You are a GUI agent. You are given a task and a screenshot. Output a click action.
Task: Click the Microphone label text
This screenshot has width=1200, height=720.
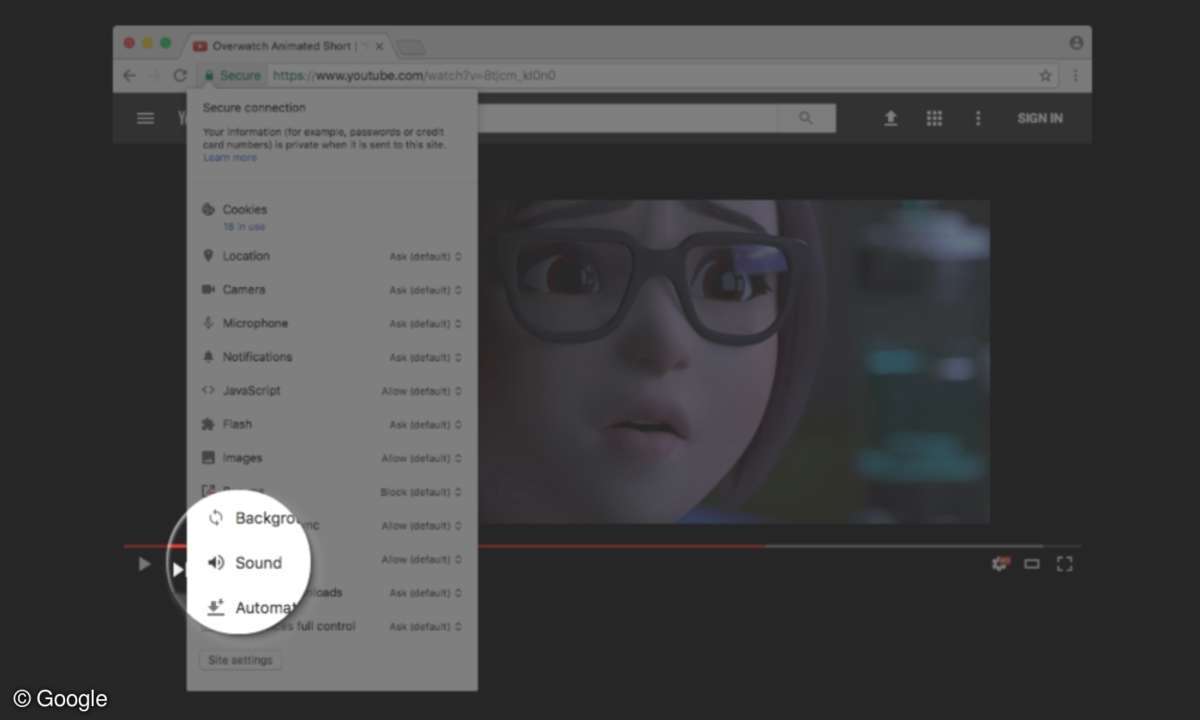point(255,323)
